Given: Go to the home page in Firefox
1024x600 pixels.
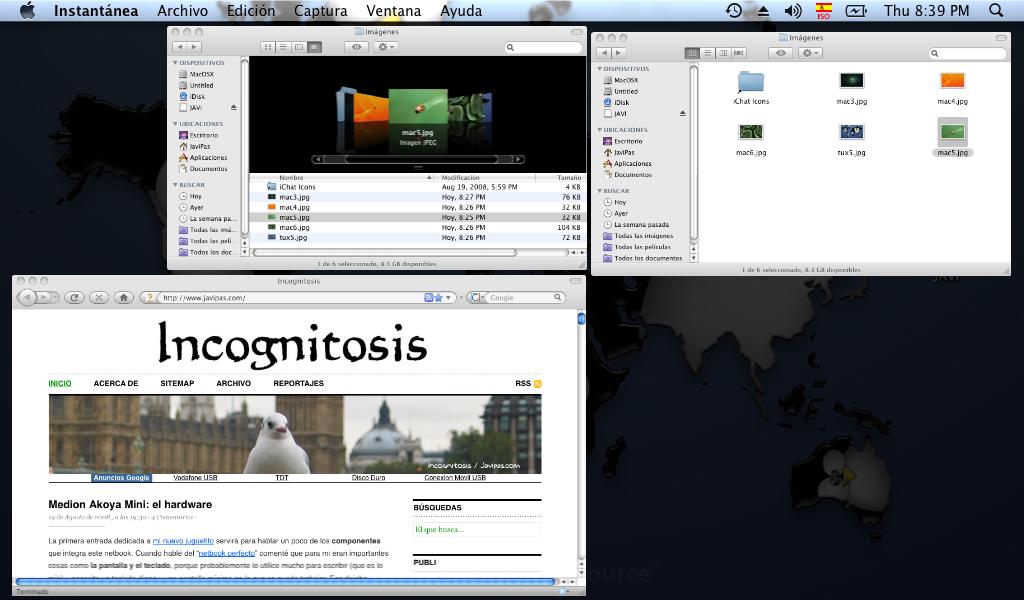Looking at the screenshot, I should click(123, 298).
